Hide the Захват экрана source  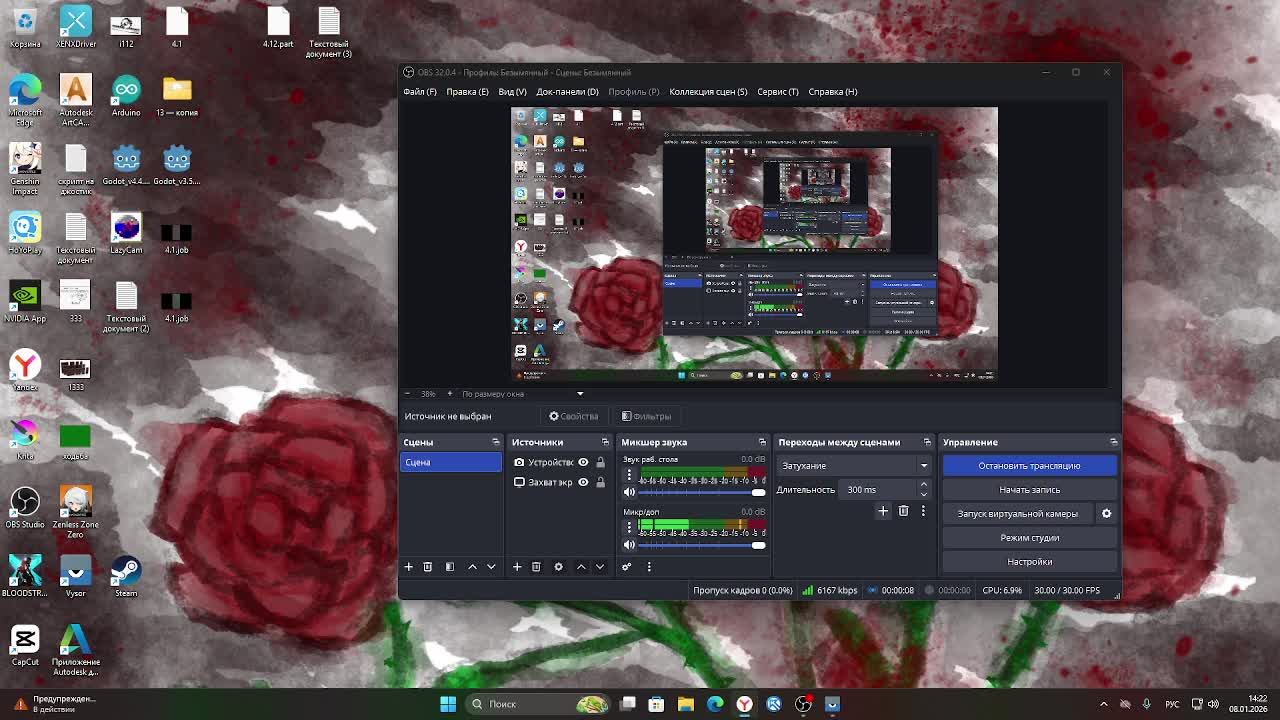tap(583, 482)
